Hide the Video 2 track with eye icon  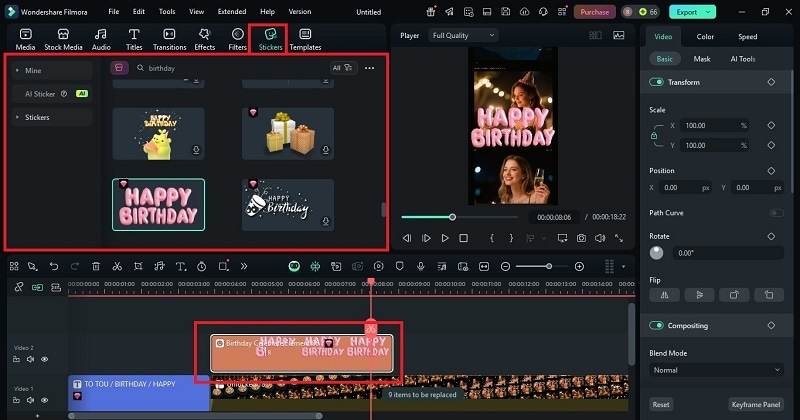tap(45, 359)
